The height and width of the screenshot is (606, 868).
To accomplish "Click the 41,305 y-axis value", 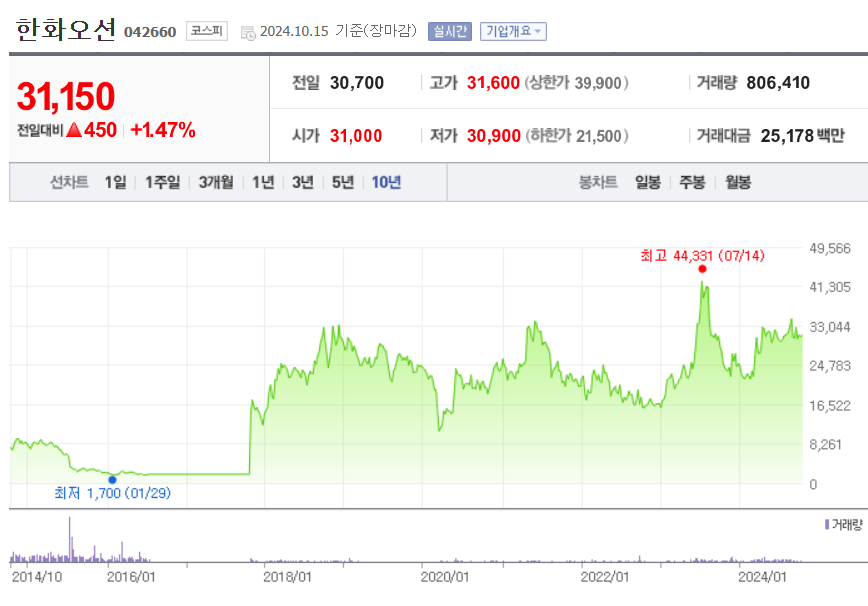I will coord(830,287).
